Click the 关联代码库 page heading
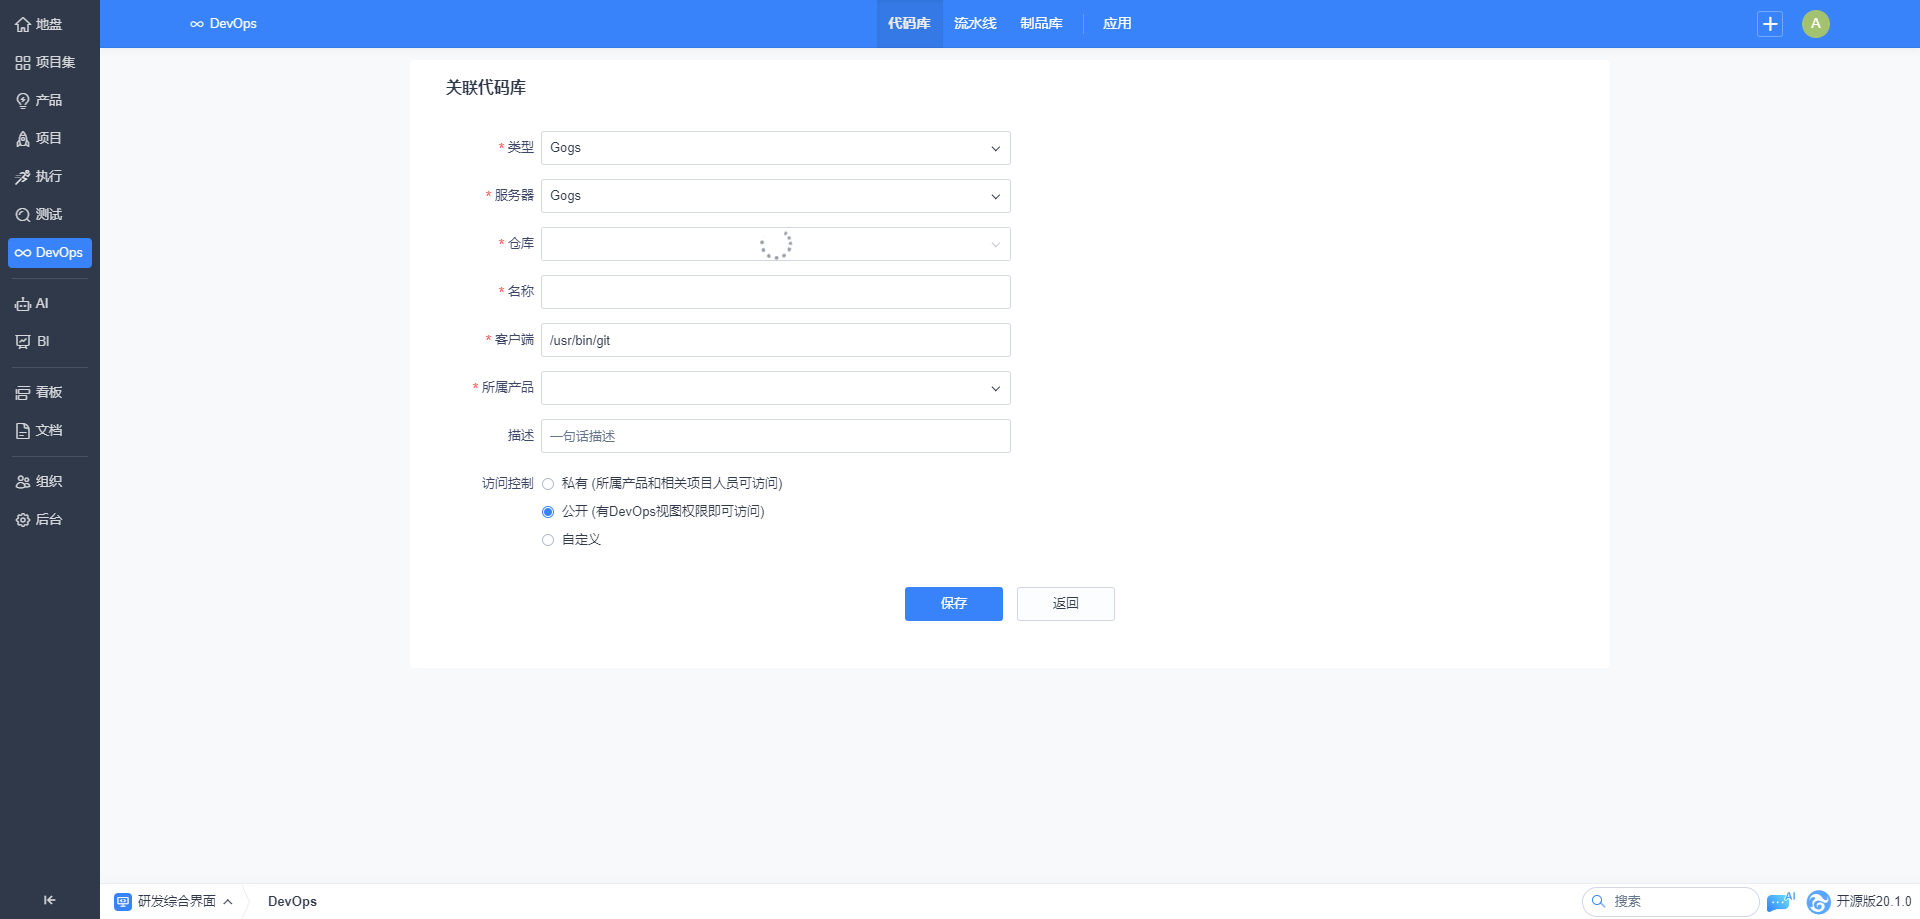The image size is (1920, 919). pos(486,88)
